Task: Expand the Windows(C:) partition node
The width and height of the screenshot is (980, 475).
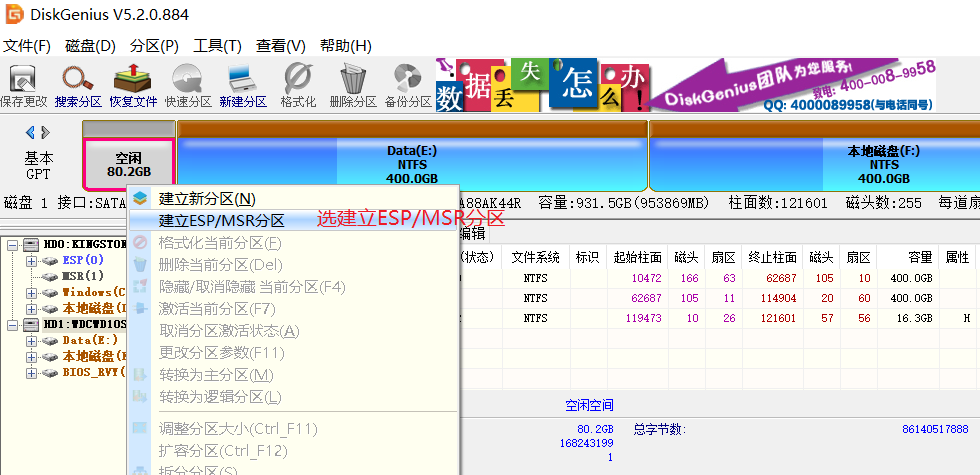Action: pos(31,292)
